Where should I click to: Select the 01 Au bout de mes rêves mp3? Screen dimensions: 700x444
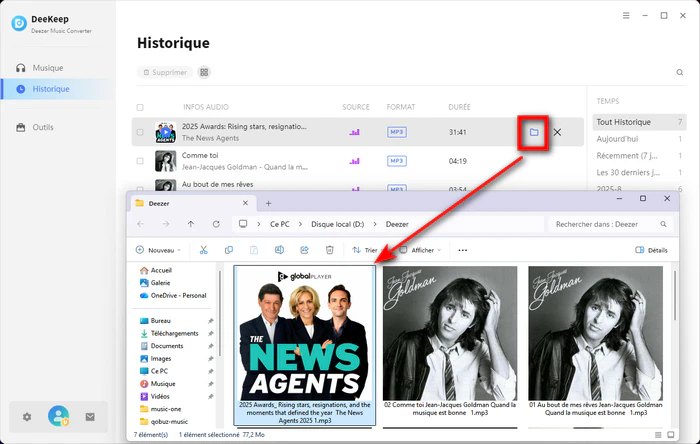(596, 342)
